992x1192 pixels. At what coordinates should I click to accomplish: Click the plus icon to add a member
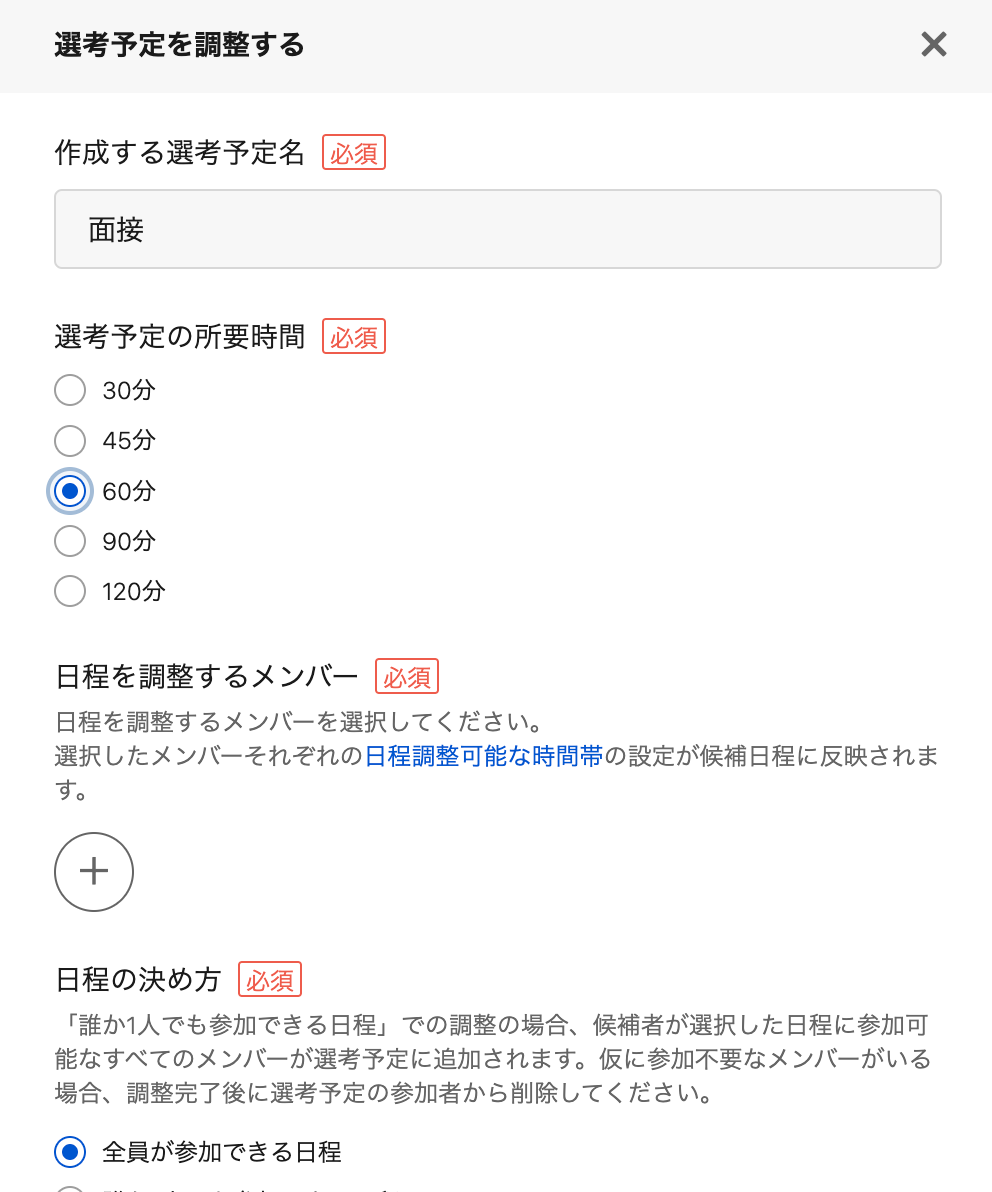[x=94, y=872]
